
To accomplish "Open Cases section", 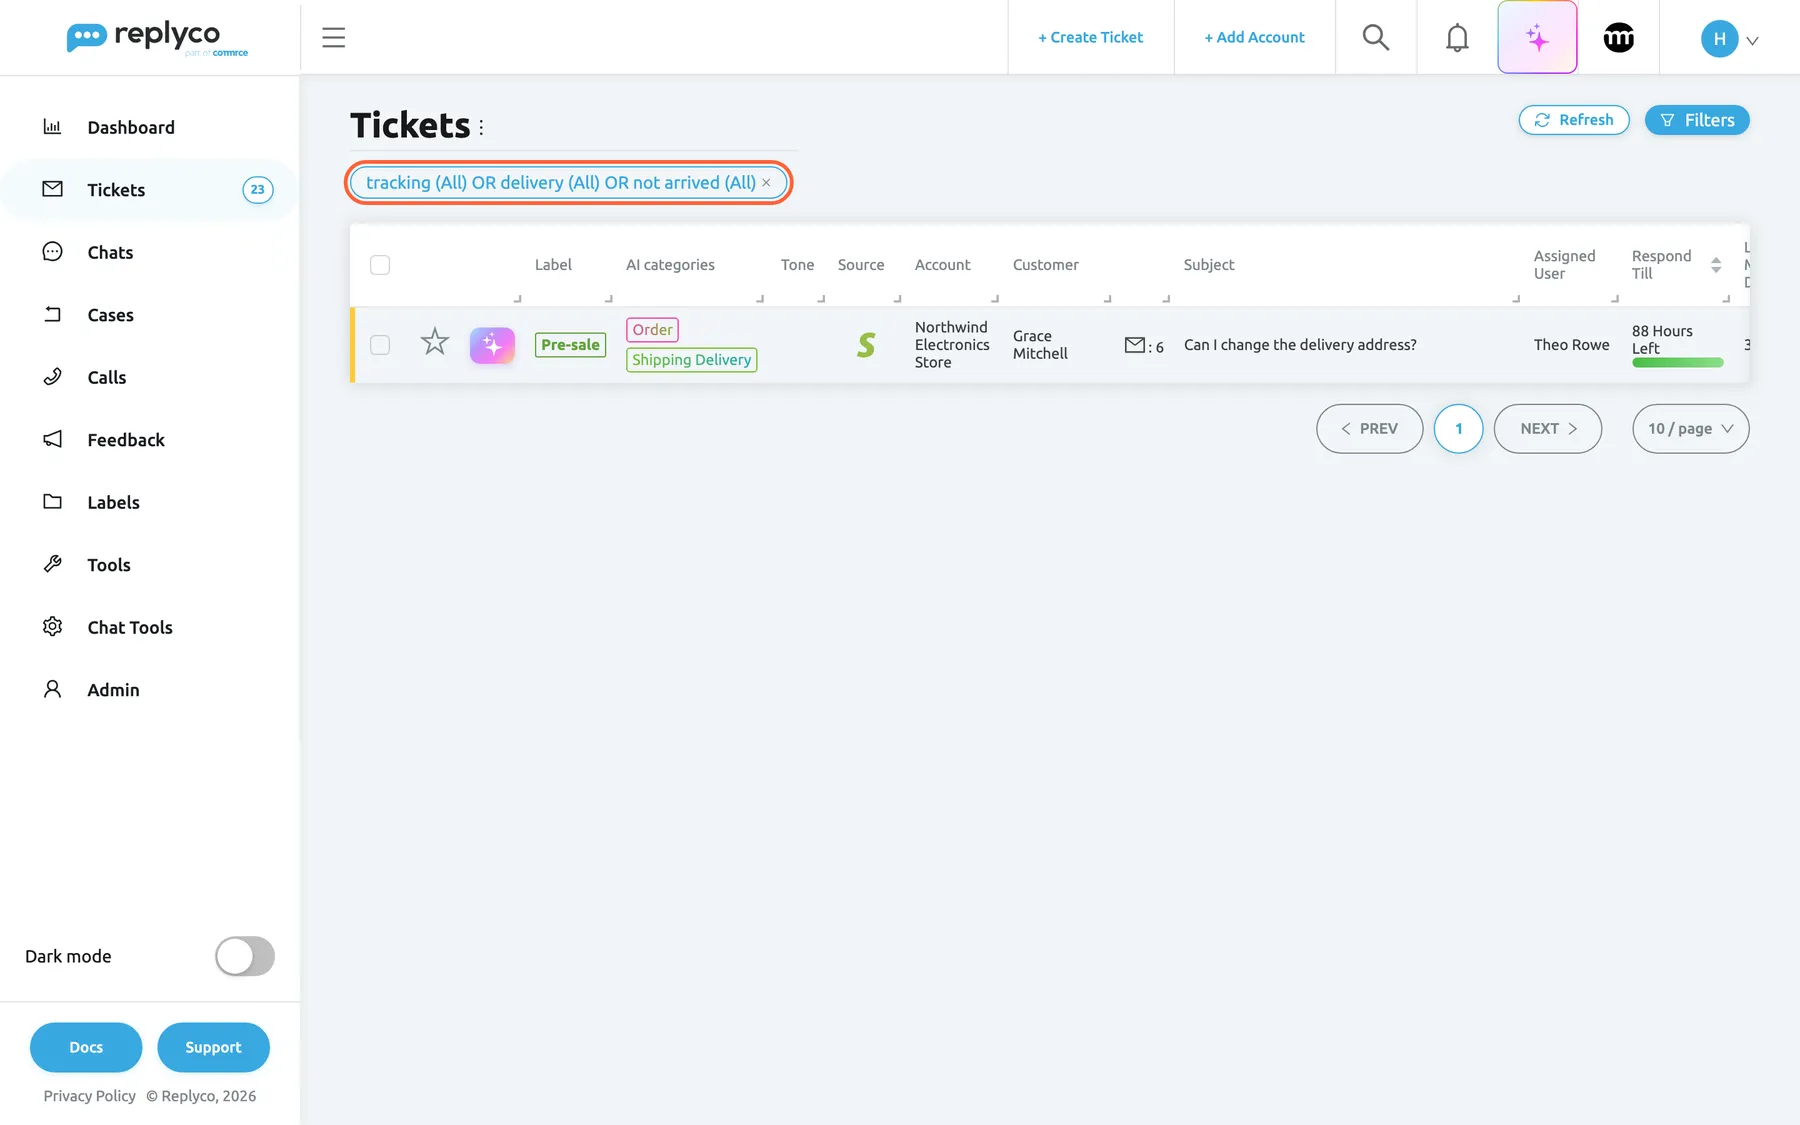I will click(x=110, y=315).
